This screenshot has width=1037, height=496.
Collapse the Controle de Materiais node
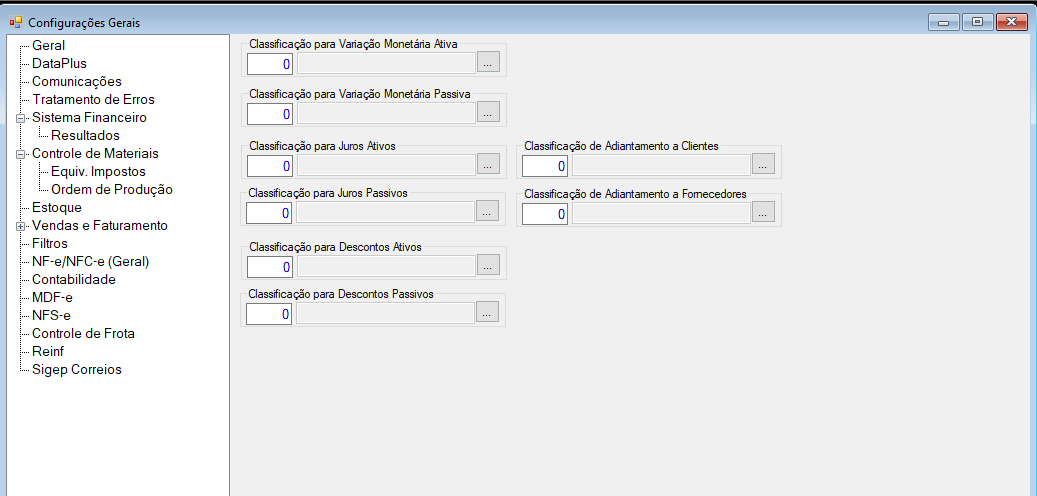click(21, 154)
